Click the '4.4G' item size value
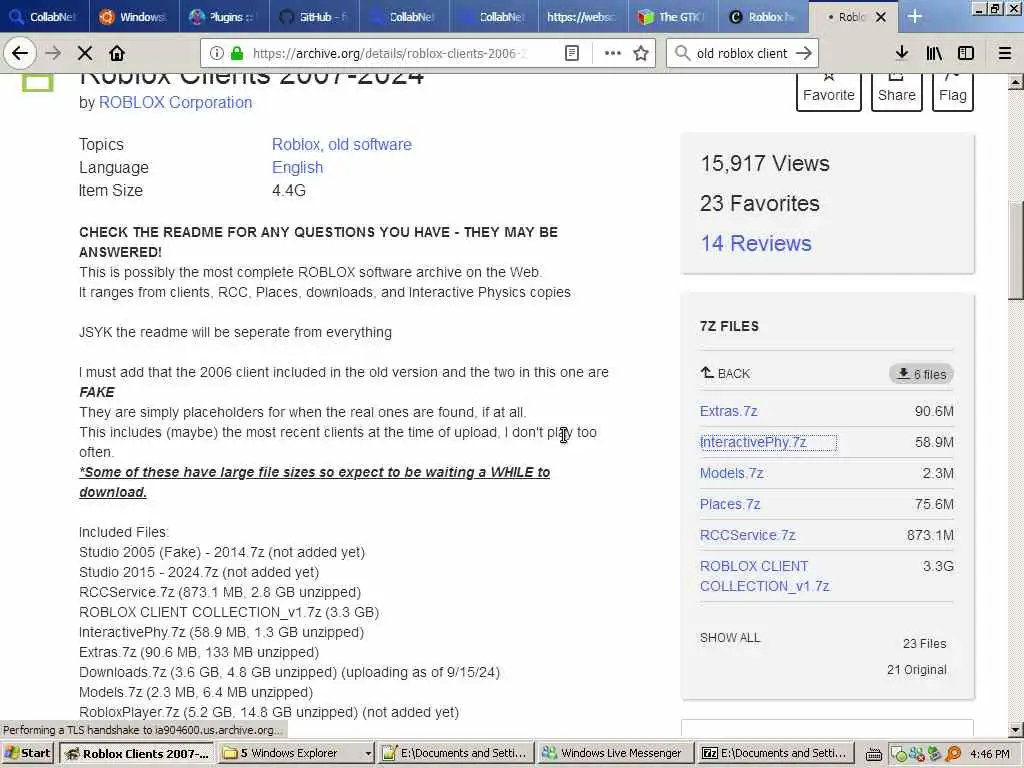 [x=289, y=190]
